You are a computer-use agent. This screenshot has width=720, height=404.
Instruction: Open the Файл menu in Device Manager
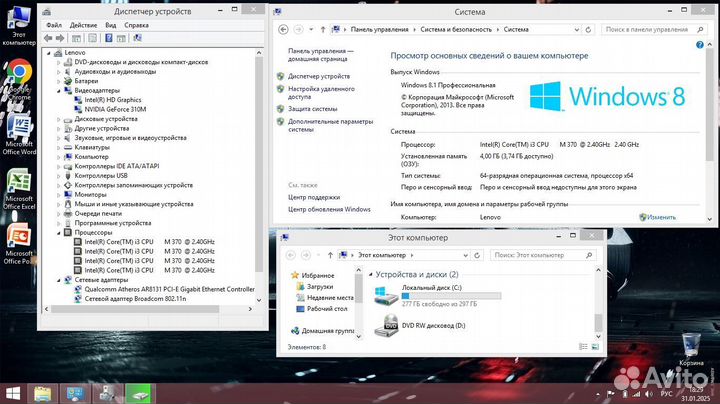click(54, 25)
